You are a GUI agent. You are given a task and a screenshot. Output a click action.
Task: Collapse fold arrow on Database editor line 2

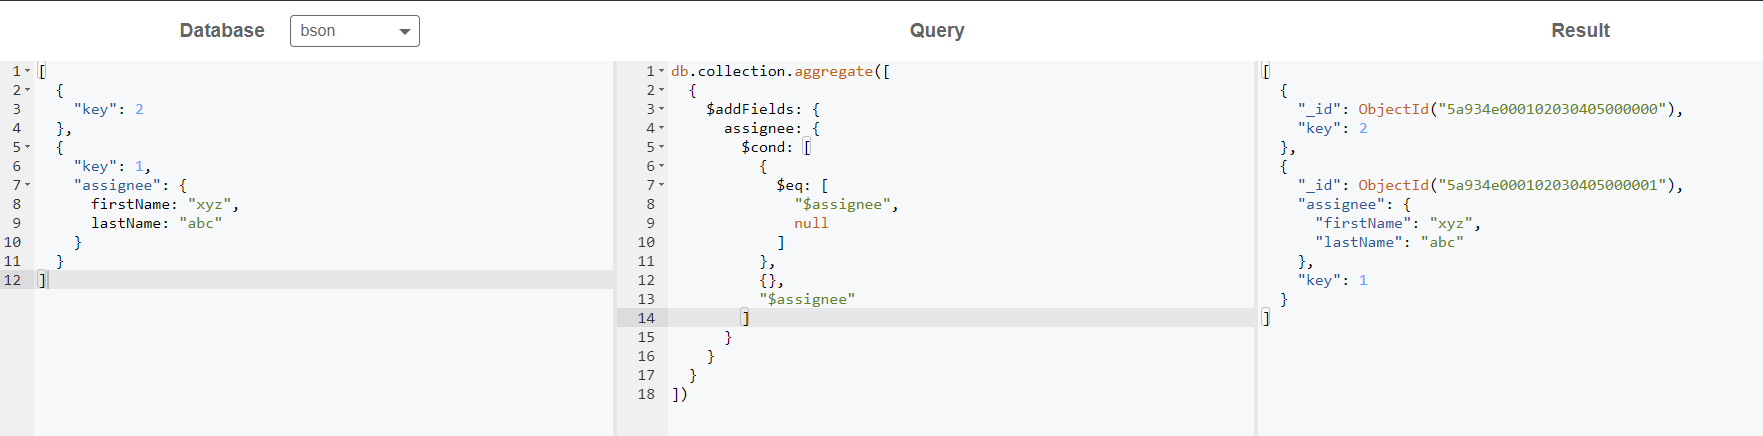(27, 90)
